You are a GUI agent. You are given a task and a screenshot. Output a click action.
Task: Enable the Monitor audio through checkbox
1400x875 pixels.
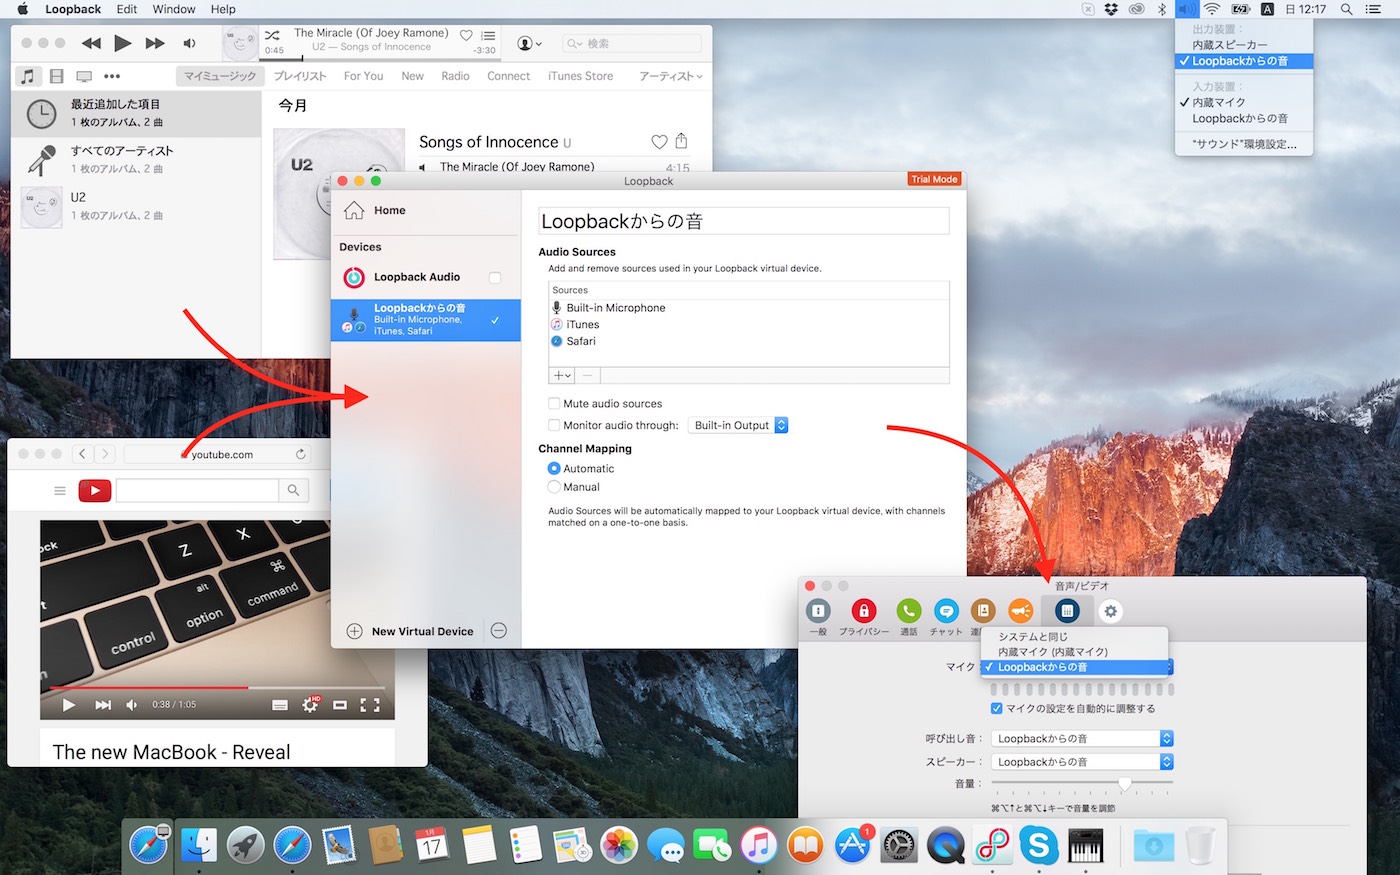tap(554, 425)
